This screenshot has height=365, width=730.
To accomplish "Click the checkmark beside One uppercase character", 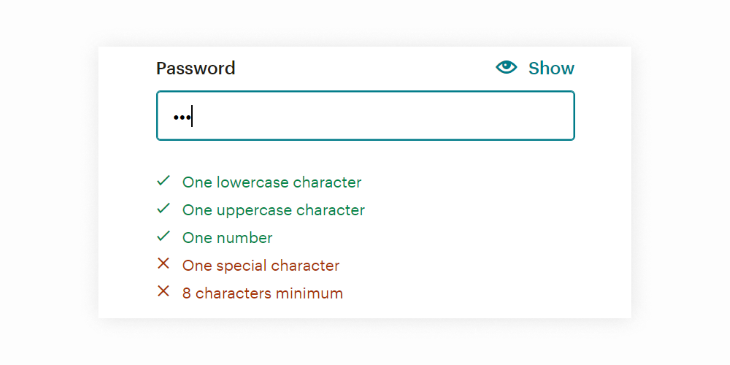I will pyautogui.click(x=163, y=209).
